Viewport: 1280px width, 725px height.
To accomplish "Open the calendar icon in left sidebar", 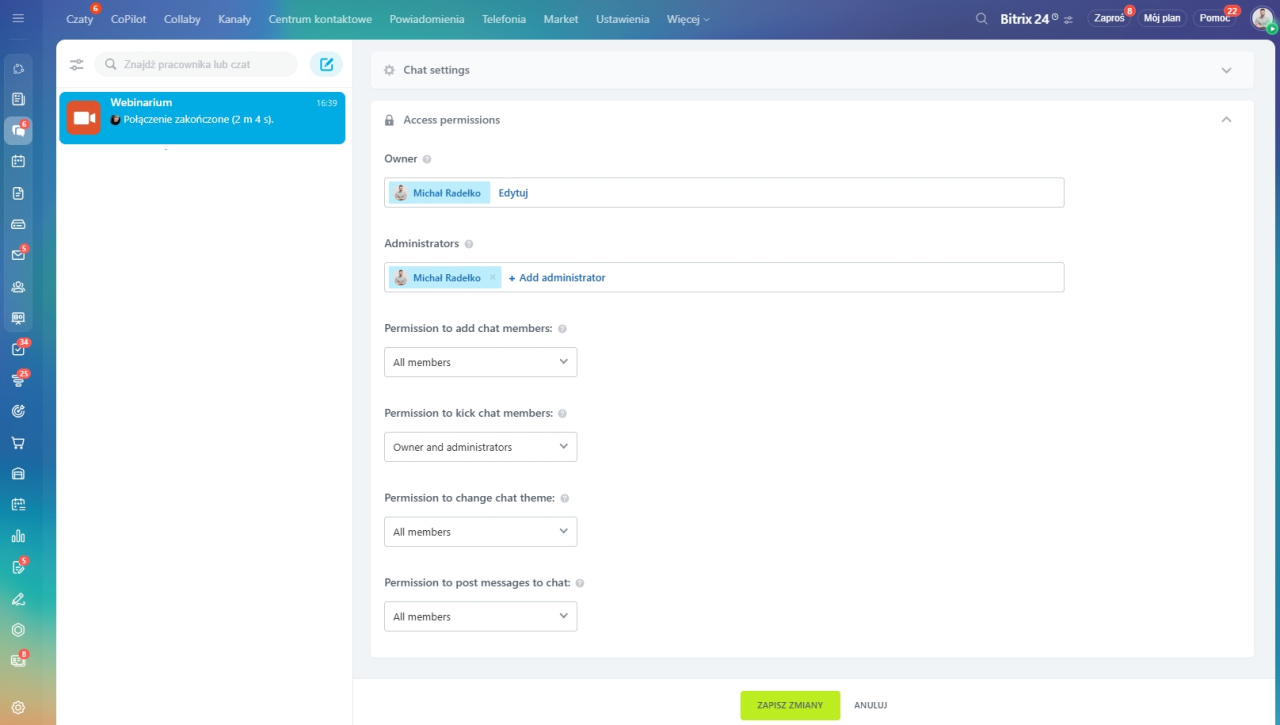I will click(18, 161).
